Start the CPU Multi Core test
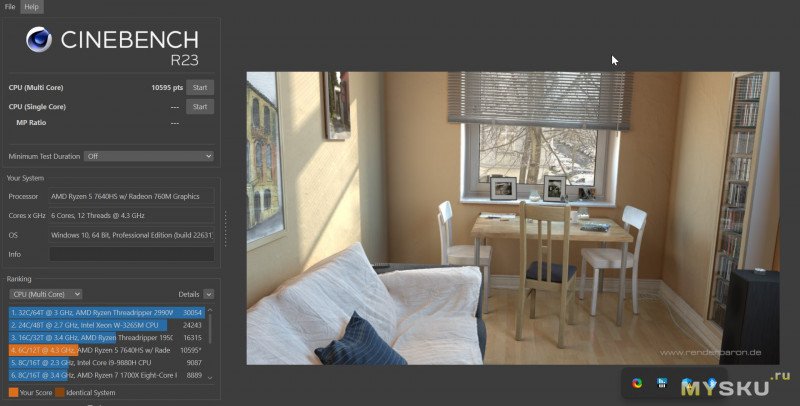Viewport: 800px width, 406px height. click(200, 88)
